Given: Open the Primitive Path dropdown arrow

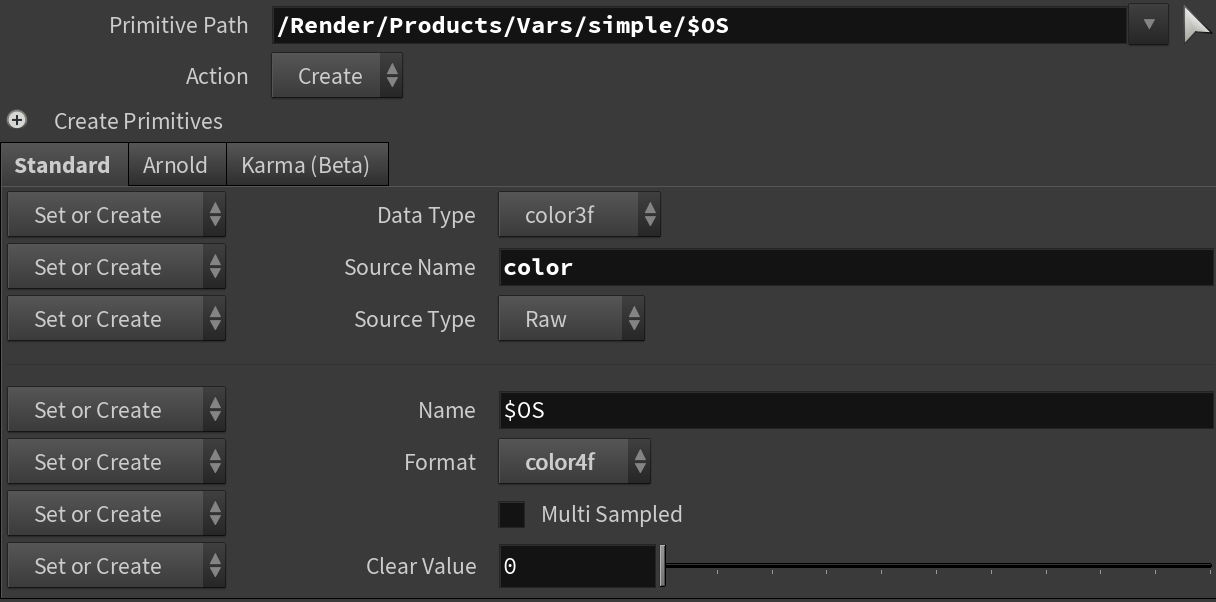Looking at the screenshot, I should coord(1148,25).
